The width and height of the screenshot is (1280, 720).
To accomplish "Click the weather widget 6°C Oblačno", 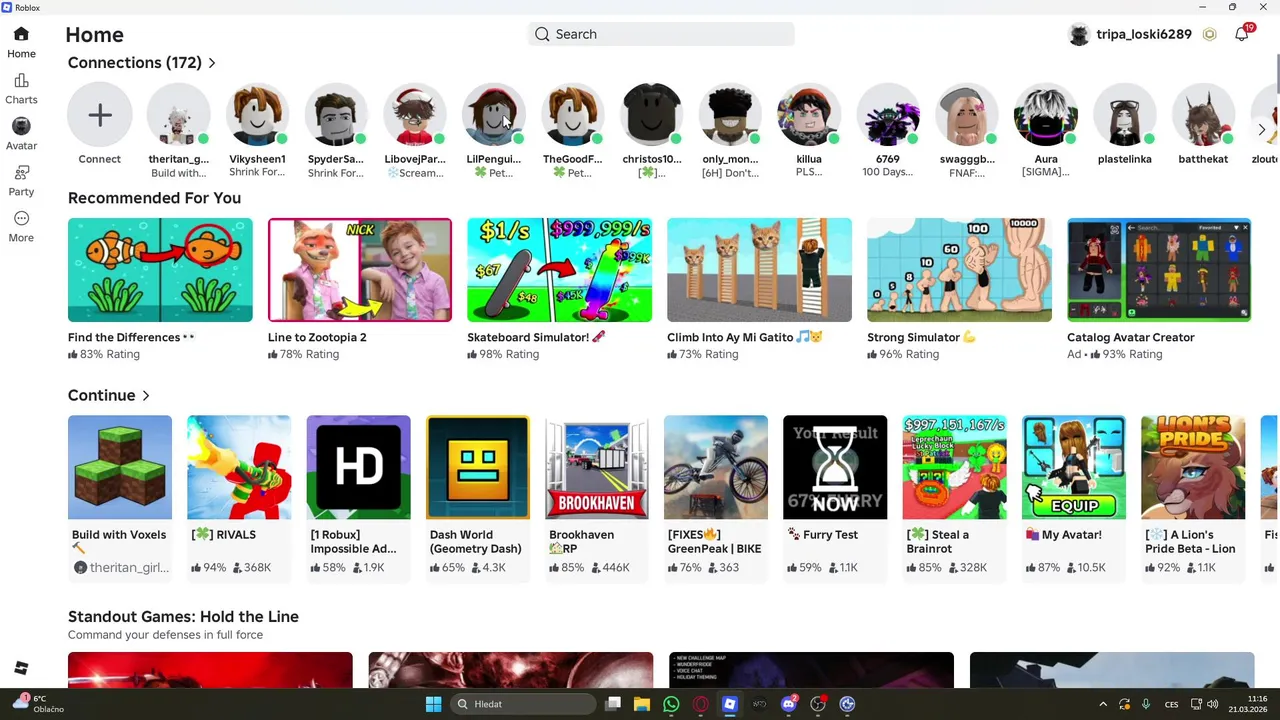I will [38, 704].
